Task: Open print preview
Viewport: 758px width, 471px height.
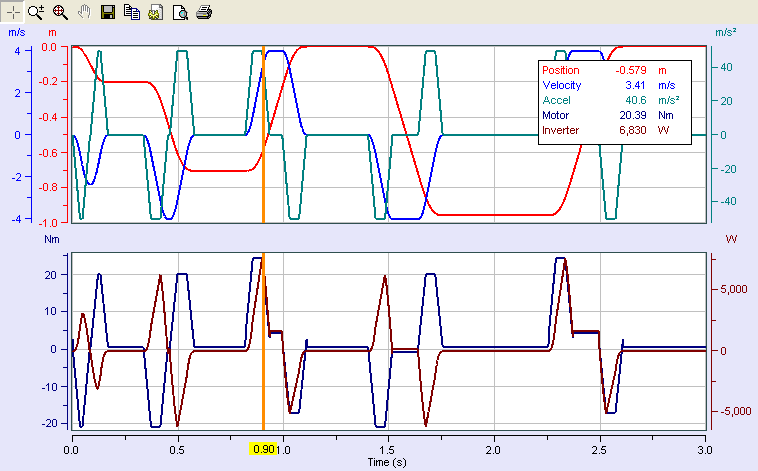Action: pyautogui.click(x=179, y=12)
